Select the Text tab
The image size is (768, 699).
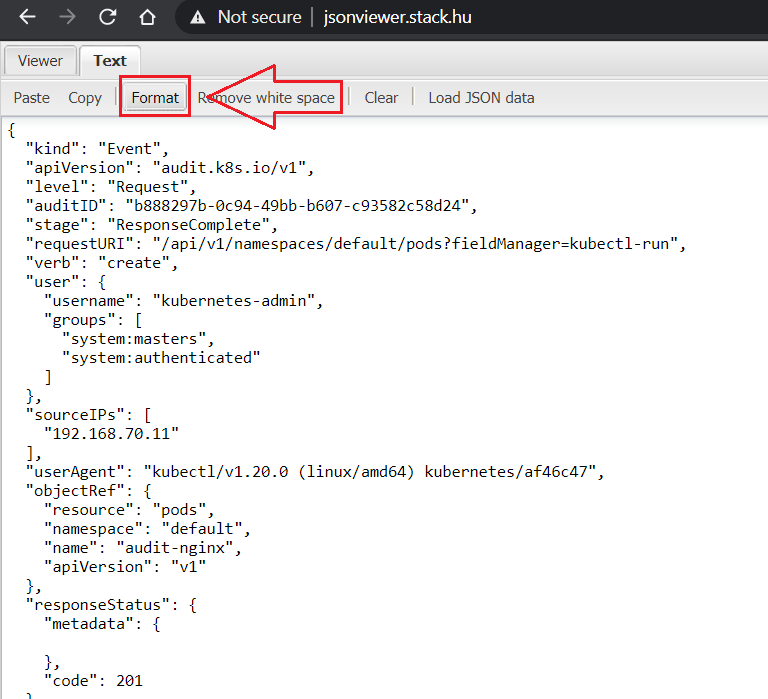[x=110, y=60]
